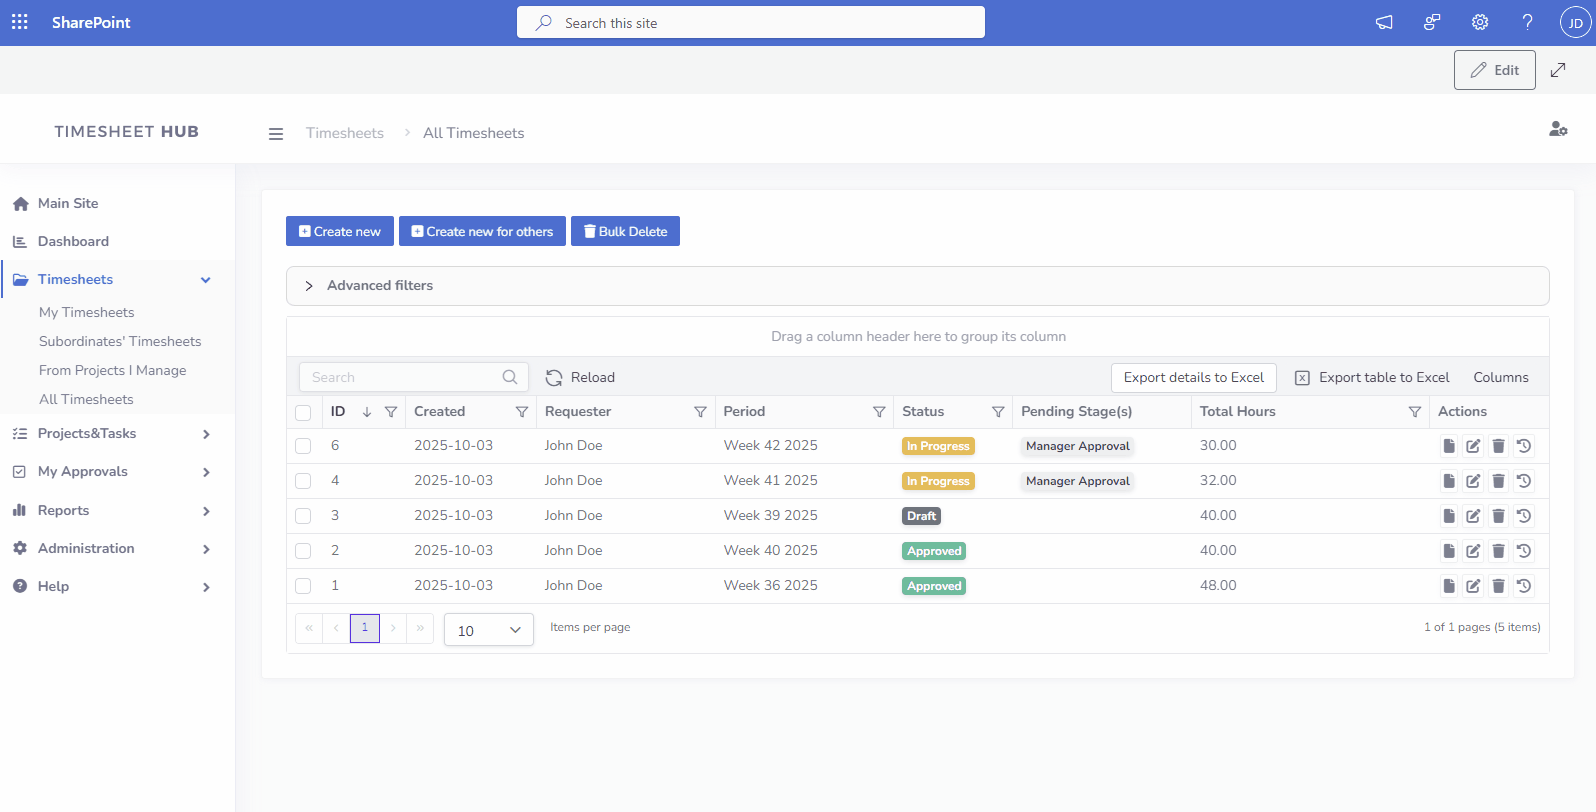
Task: View document icon for Week 36 2025 row
Action: pos(1448,586)
